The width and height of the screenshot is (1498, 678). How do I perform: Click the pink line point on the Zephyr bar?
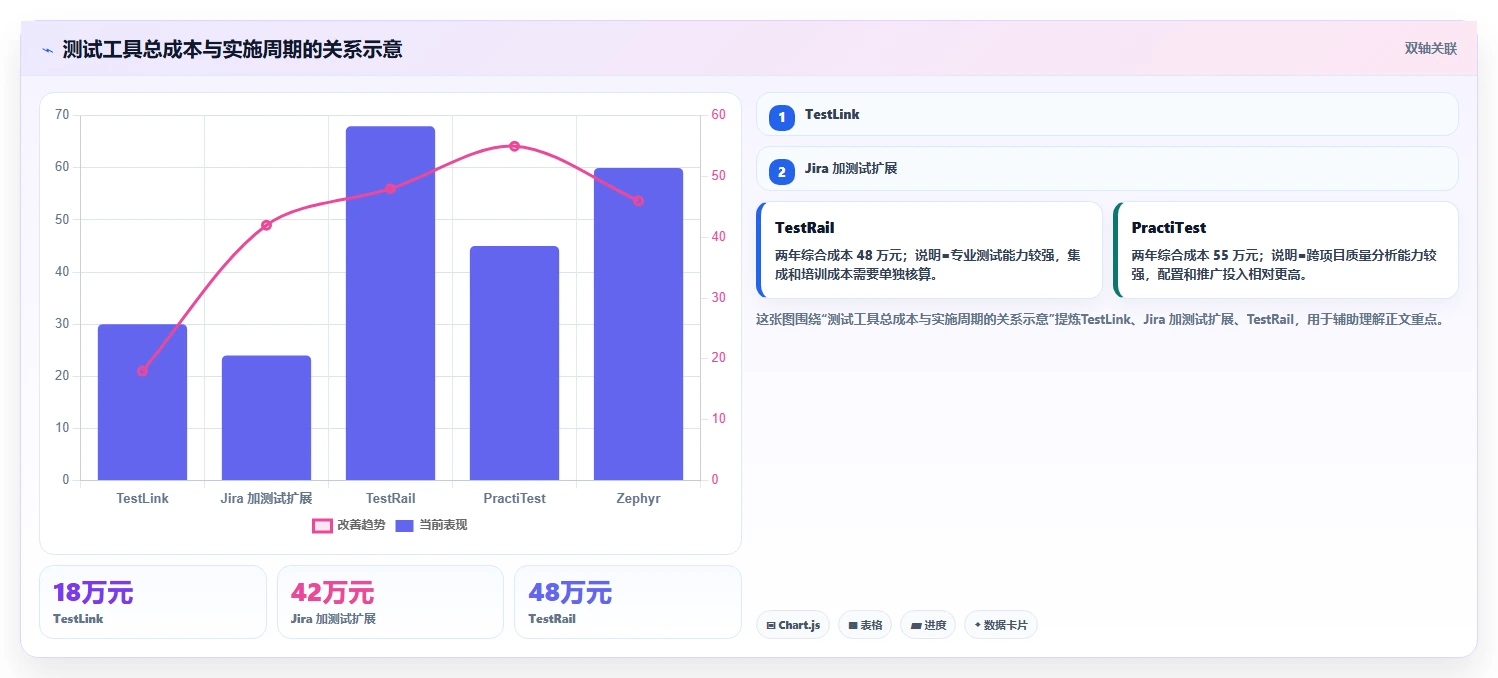(638, 201)
